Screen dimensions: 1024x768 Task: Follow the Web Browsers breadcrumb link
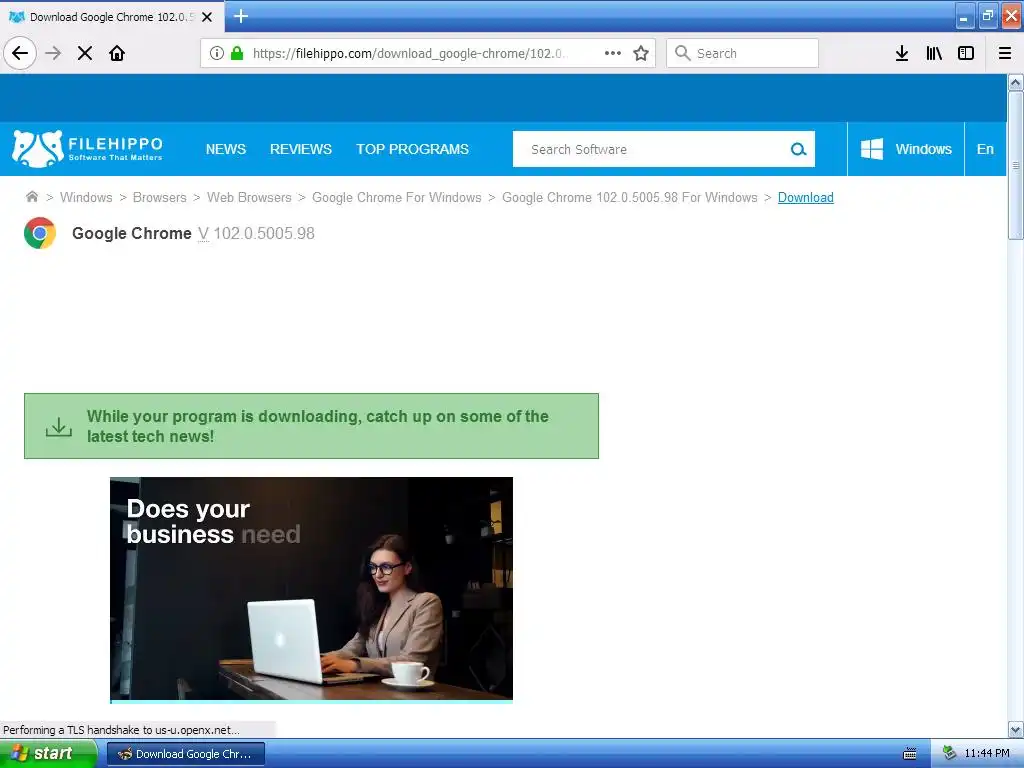(249, 197)
